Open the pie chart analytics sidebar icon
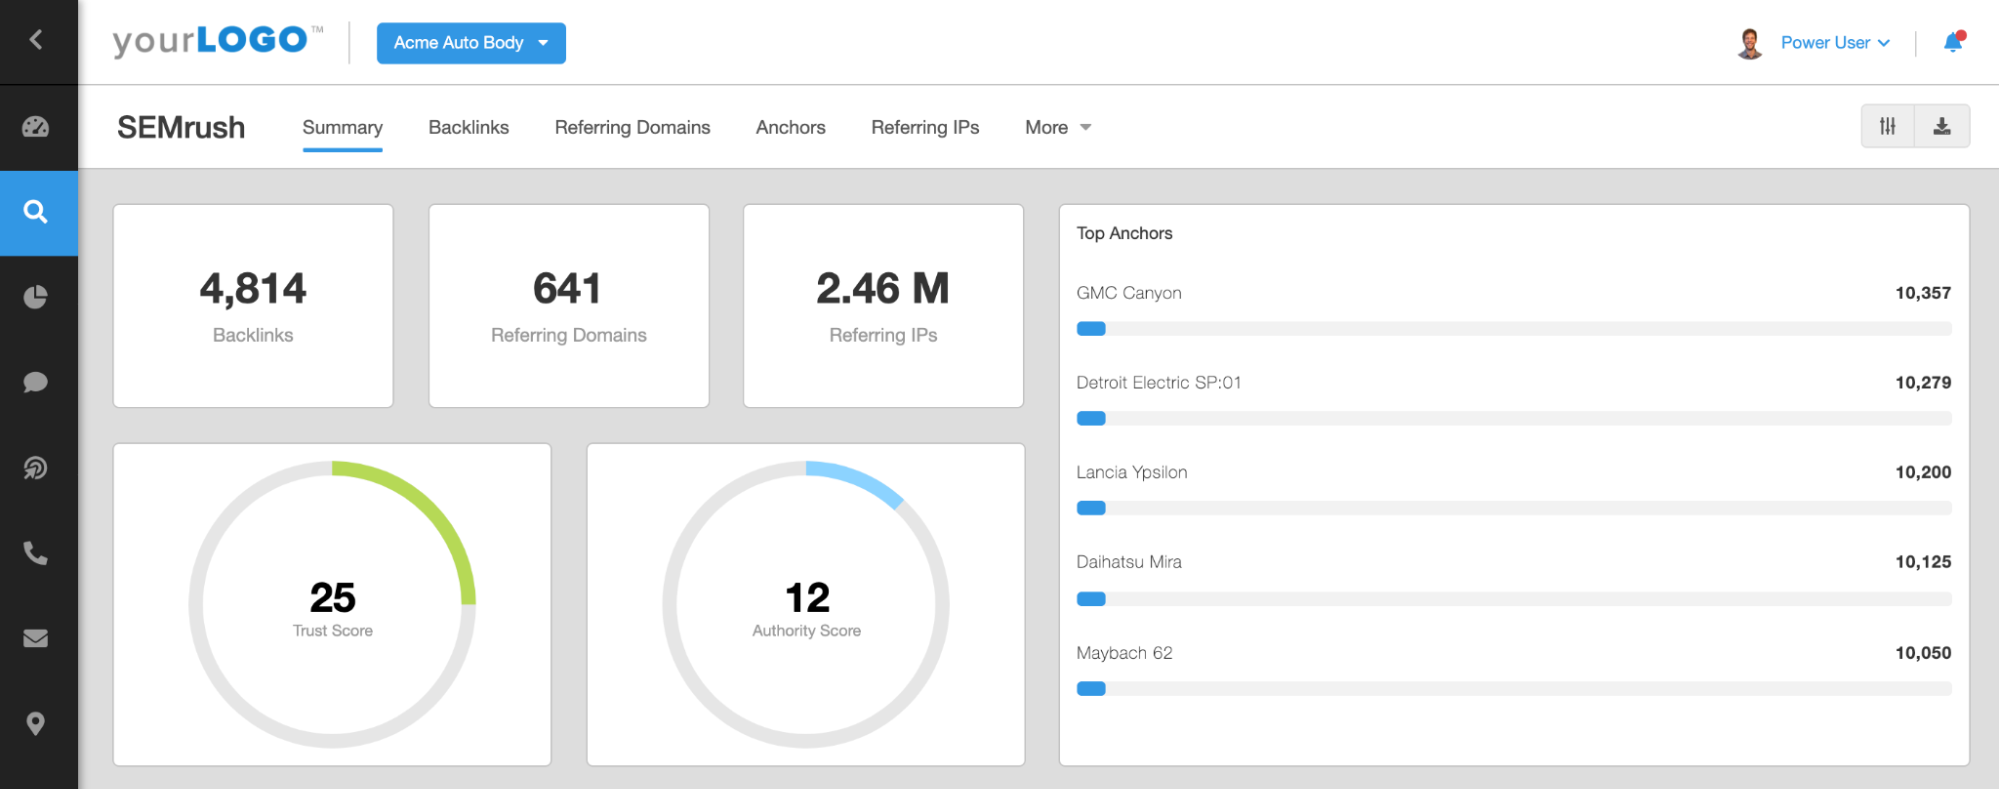The width and height of the screenshot is (1999, 789). 36,297
